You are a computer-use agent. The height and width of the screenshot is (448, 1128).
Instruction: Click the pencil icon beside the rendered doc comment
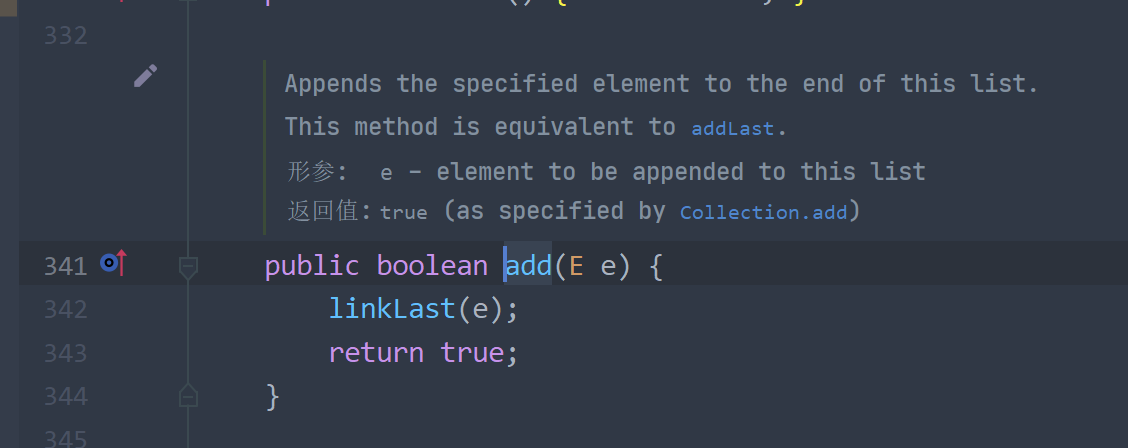coord(146,75)
